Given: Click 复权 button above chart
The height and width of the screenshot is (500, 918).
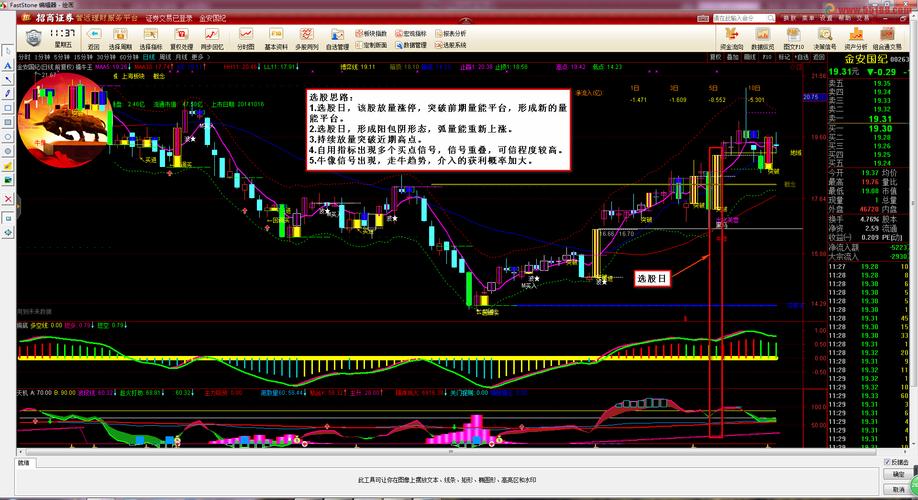Looking at the screenshot, I should pyautogui.click(x=715, y=57).
